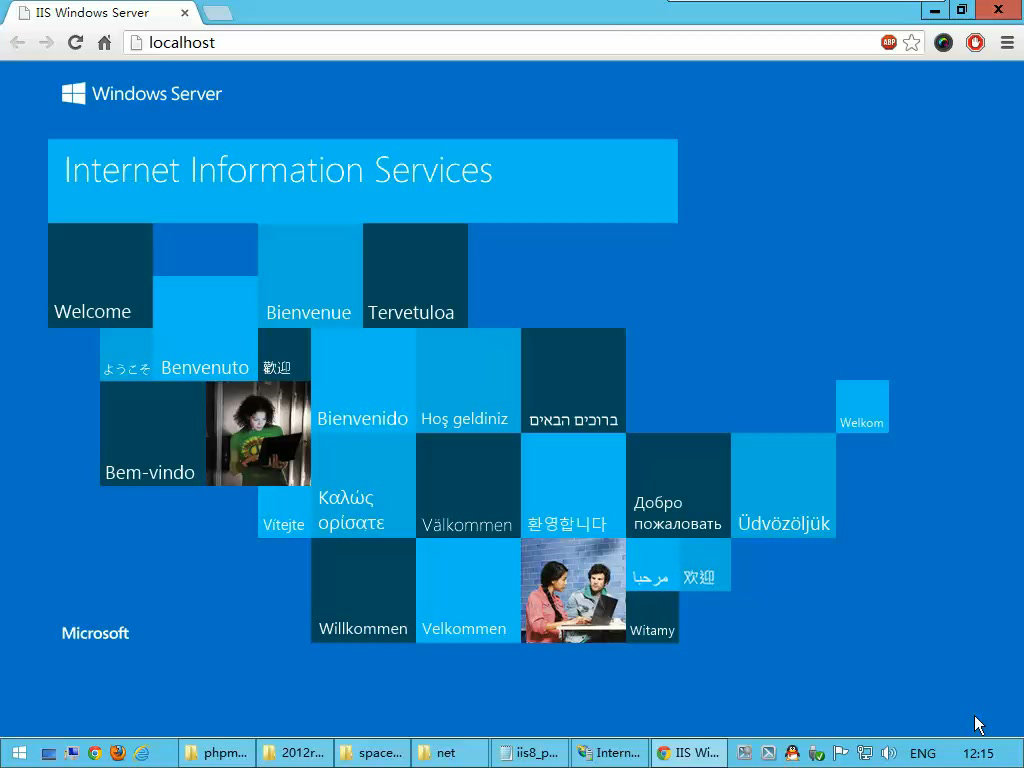
Task: Open the Chrome hamburger menu
Action: coord(1005,42)
